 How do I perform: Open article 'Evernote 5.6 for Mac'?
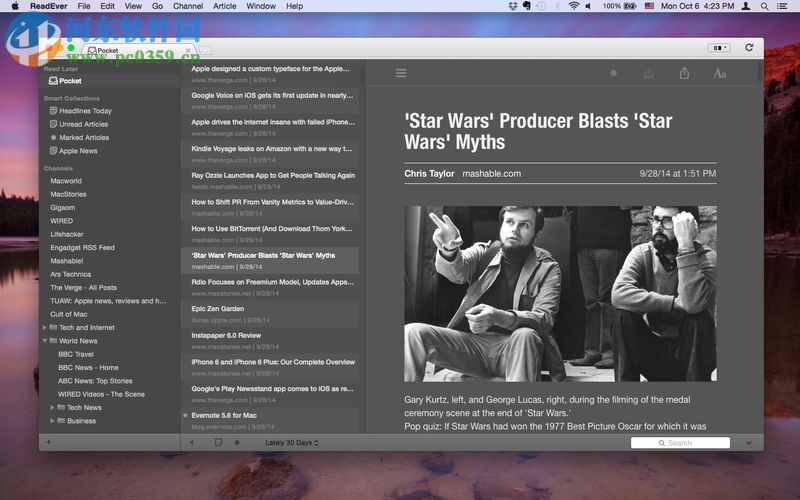(x=270, y=420)
